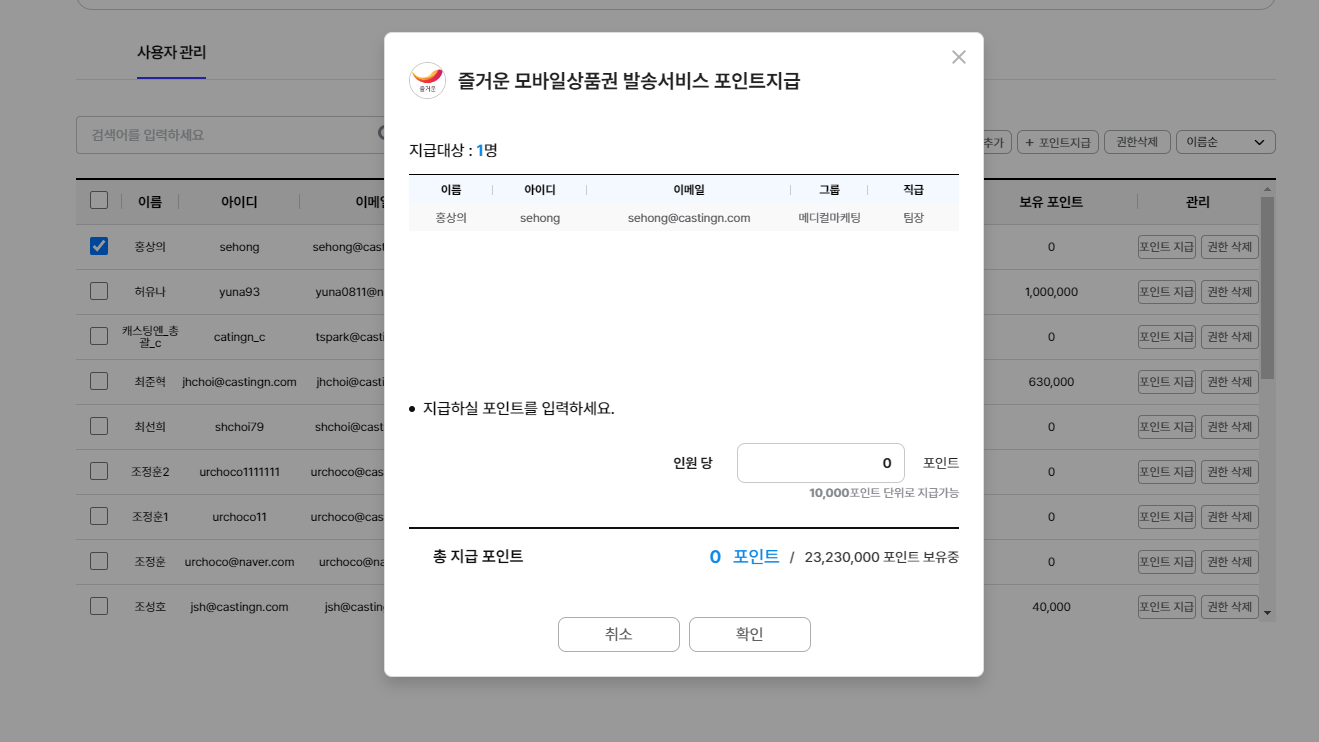Check the 허유나 row checkbox
Screen dimensions: 1319x742
[x=99, y=291]
